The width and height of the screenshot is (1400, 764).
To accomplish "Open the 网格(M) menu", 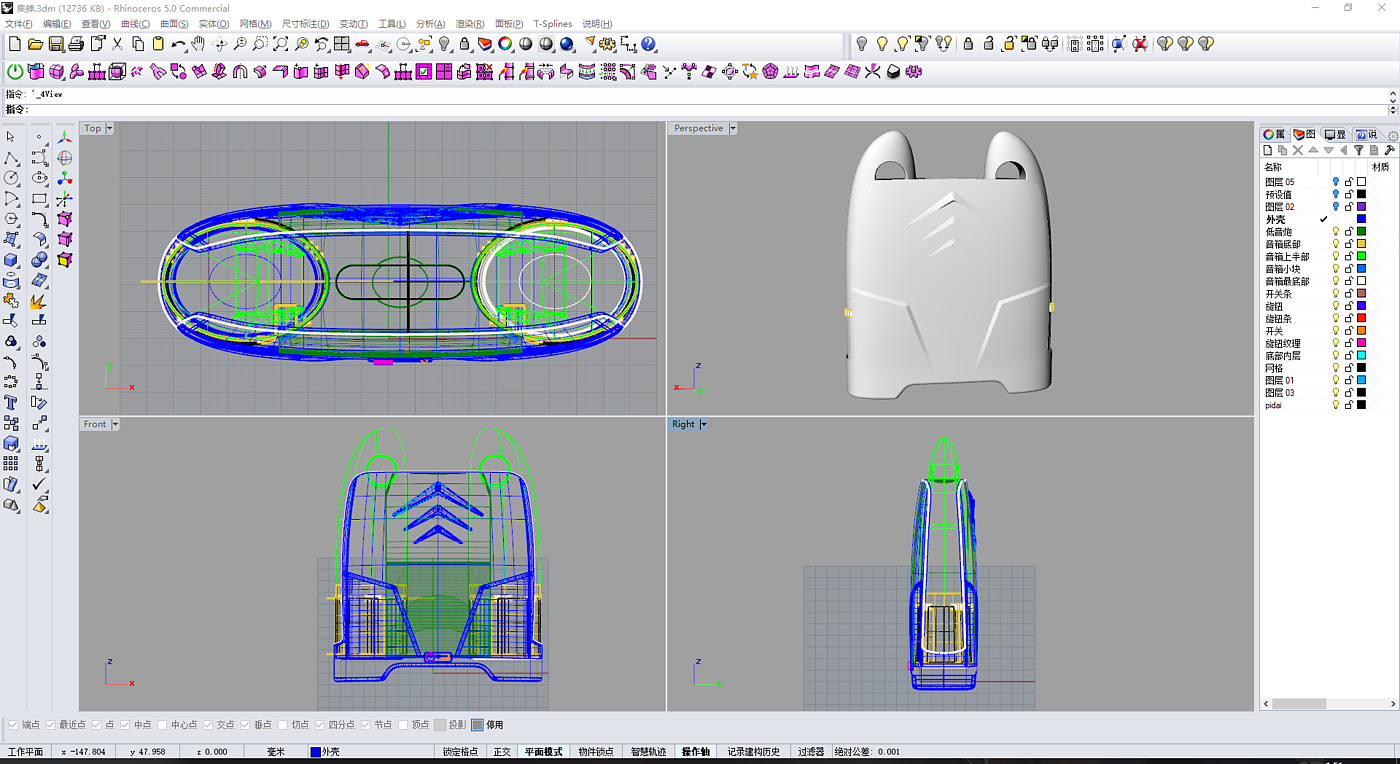I will click(x=255, y=24).
